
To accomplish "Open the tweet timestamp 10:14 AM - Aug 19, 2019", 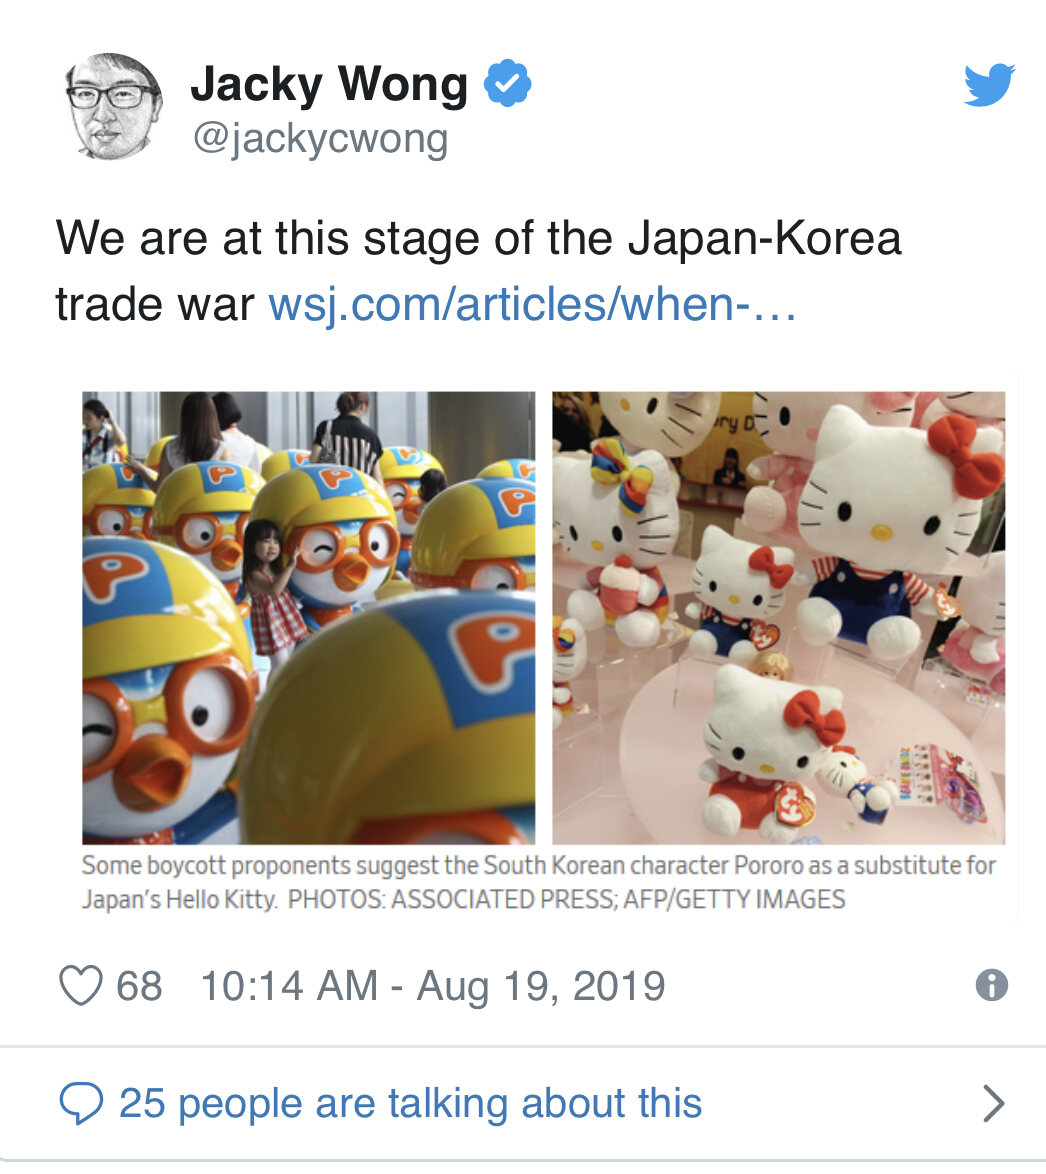I will pos(433,985).
